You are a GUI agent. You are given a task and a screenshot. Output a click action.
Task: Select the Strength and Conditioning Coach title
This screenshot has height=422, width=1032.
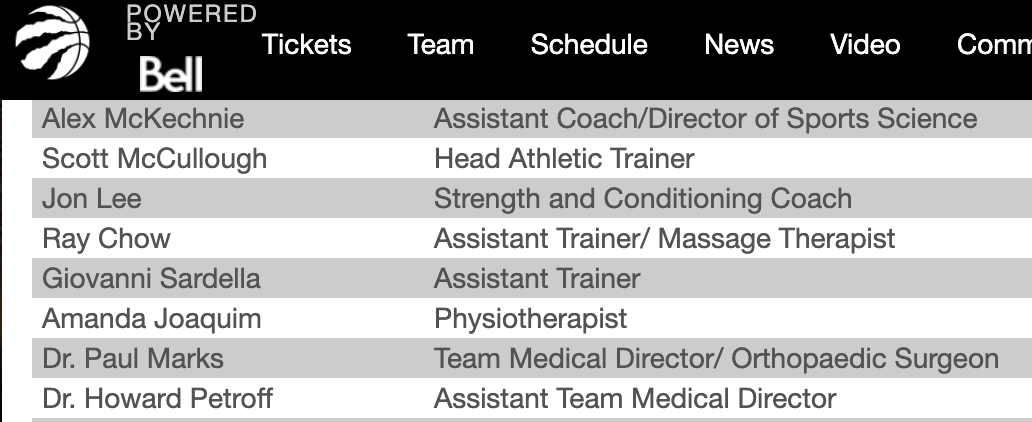pos(643,199)
